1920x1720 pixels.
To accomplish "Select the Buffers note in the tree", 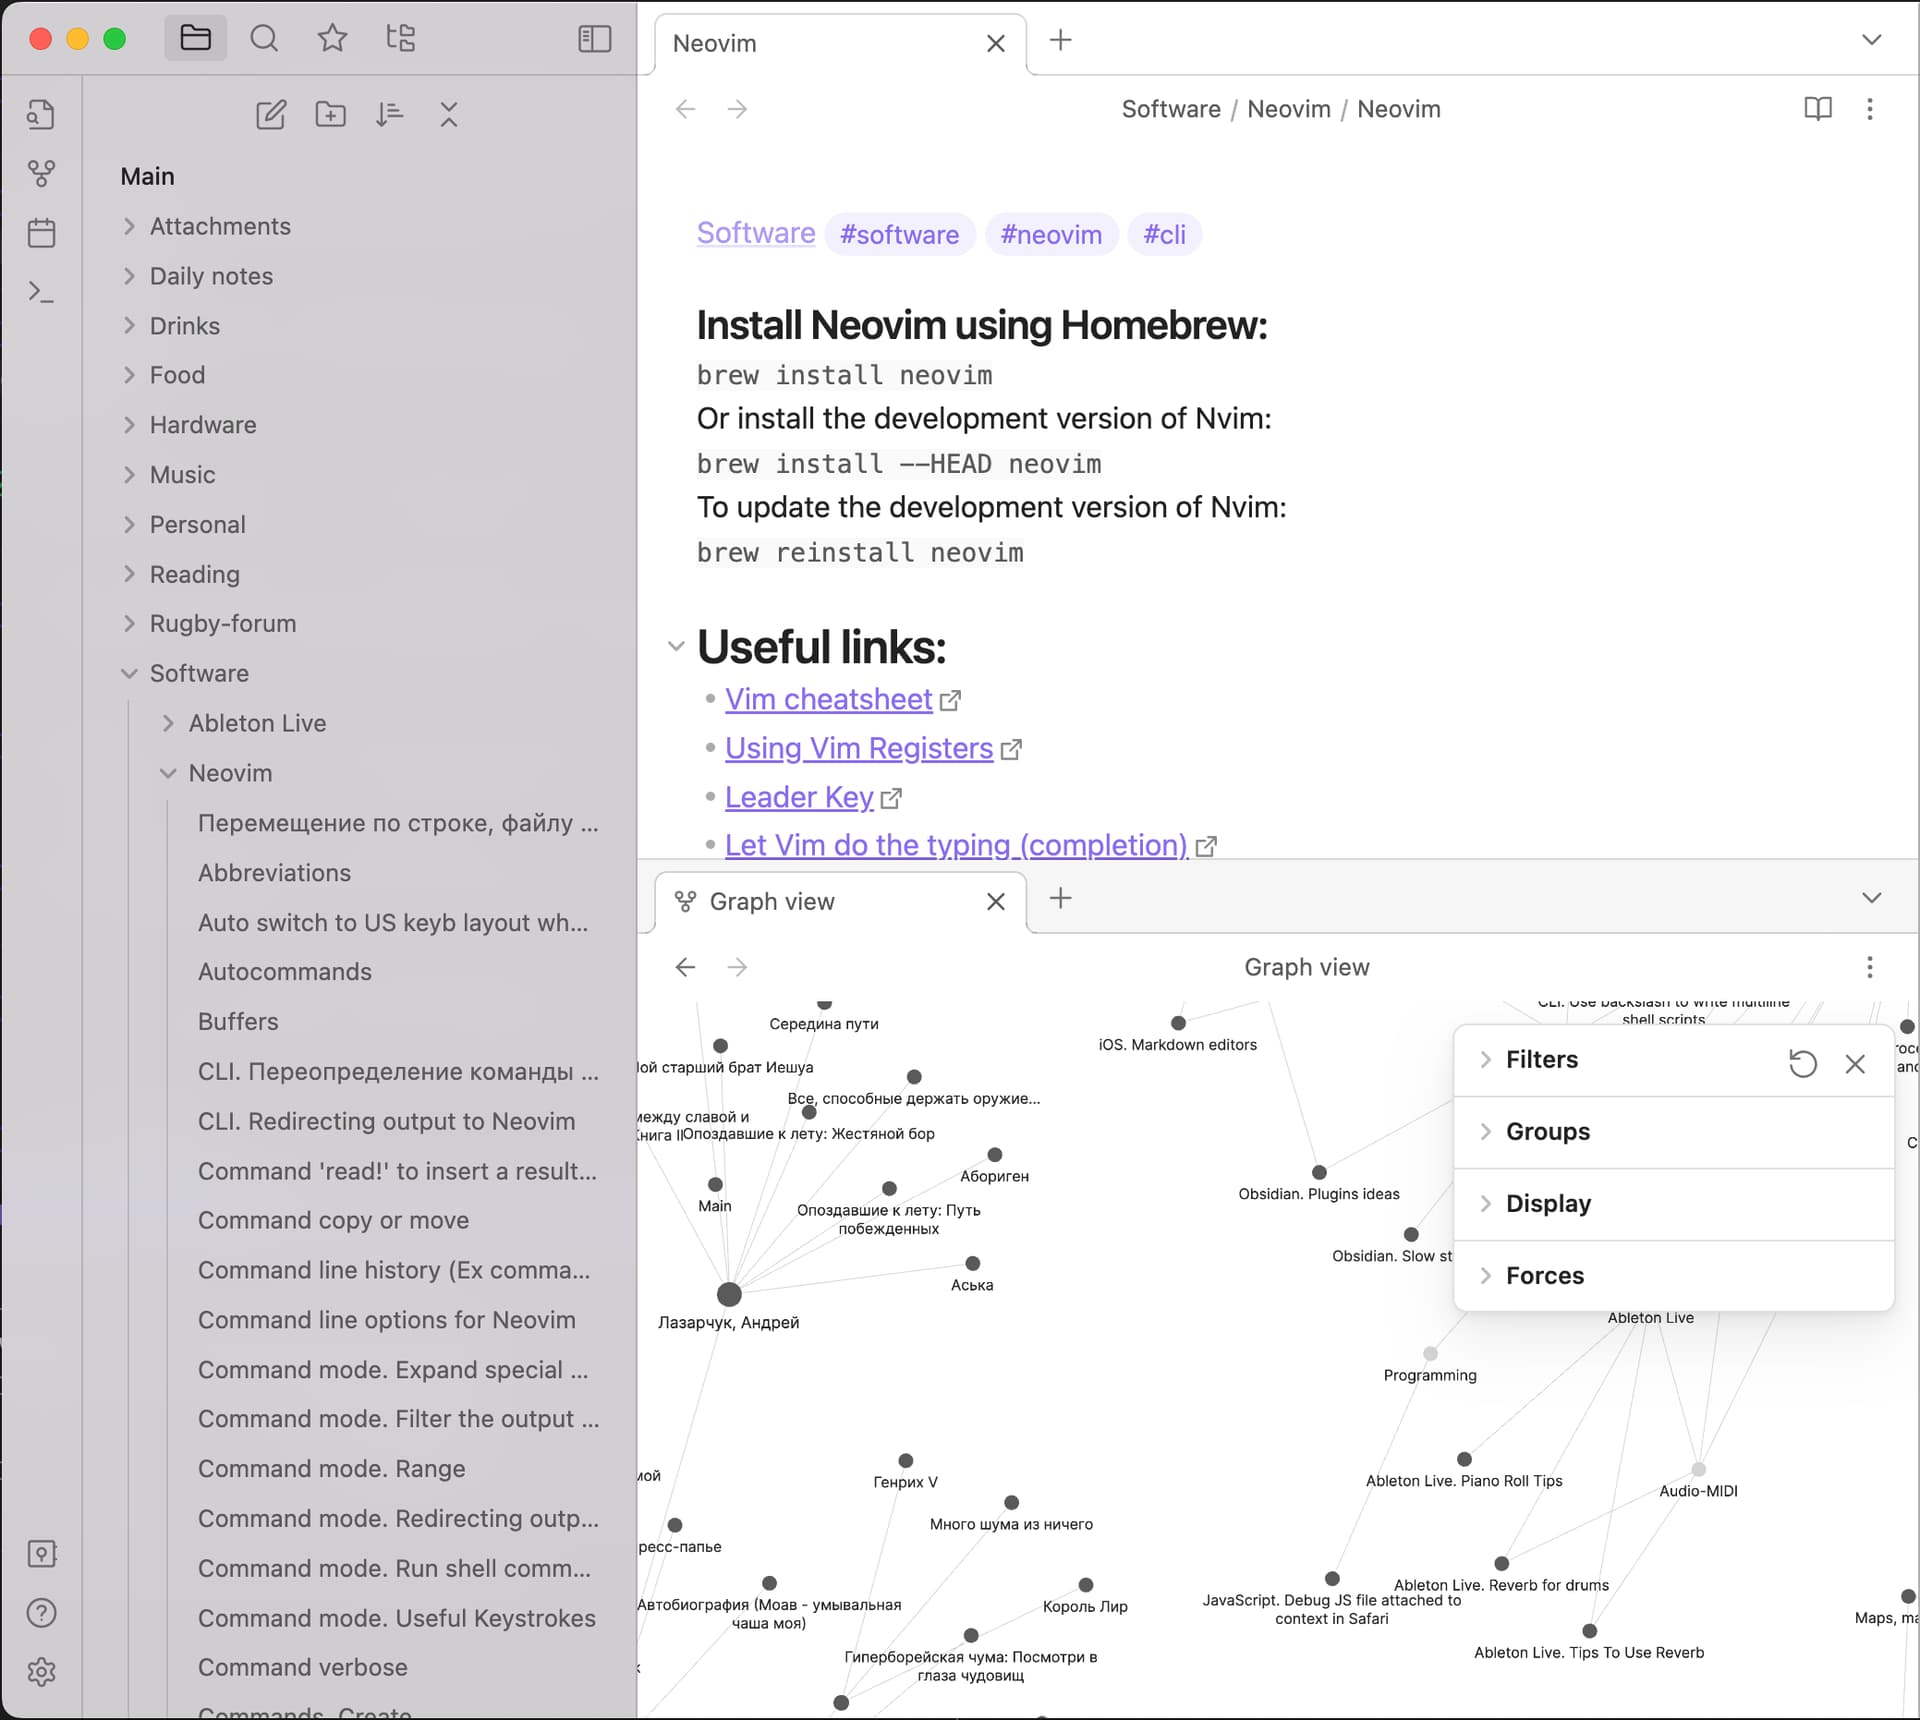I will (238, 1021).
